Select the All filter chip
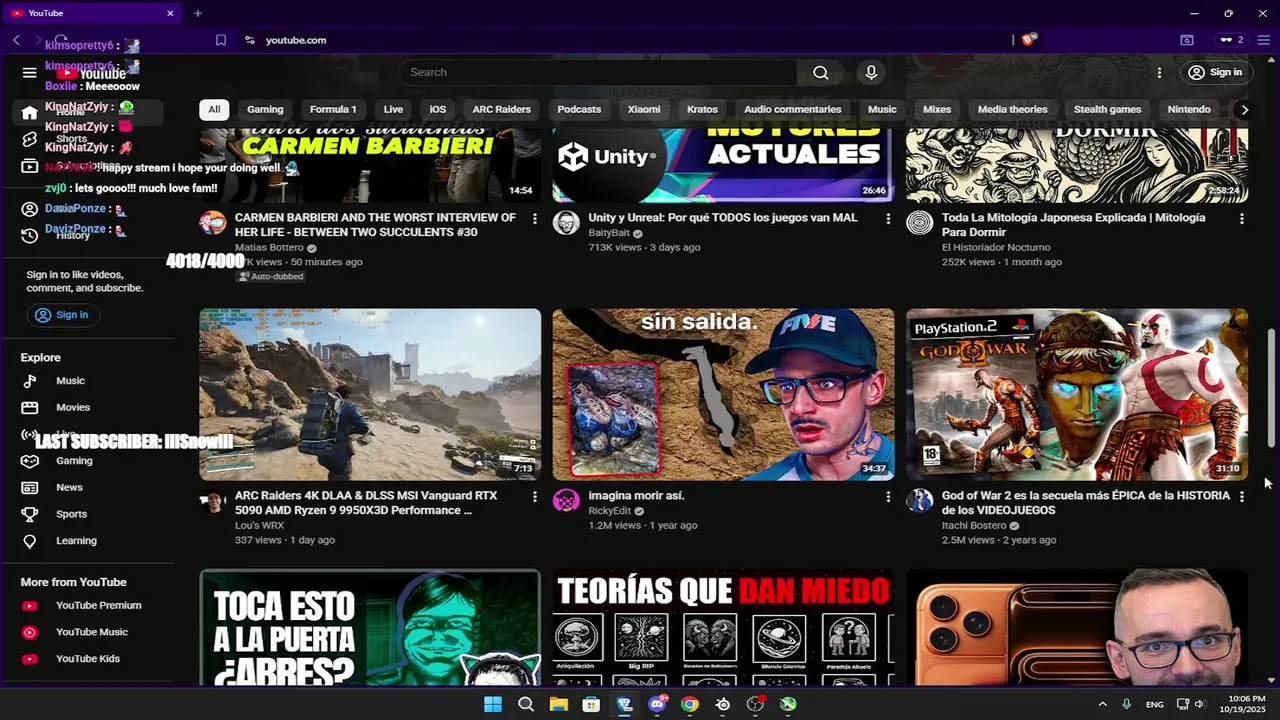Viewport: 1280px width, 720px height. (214, 109)
